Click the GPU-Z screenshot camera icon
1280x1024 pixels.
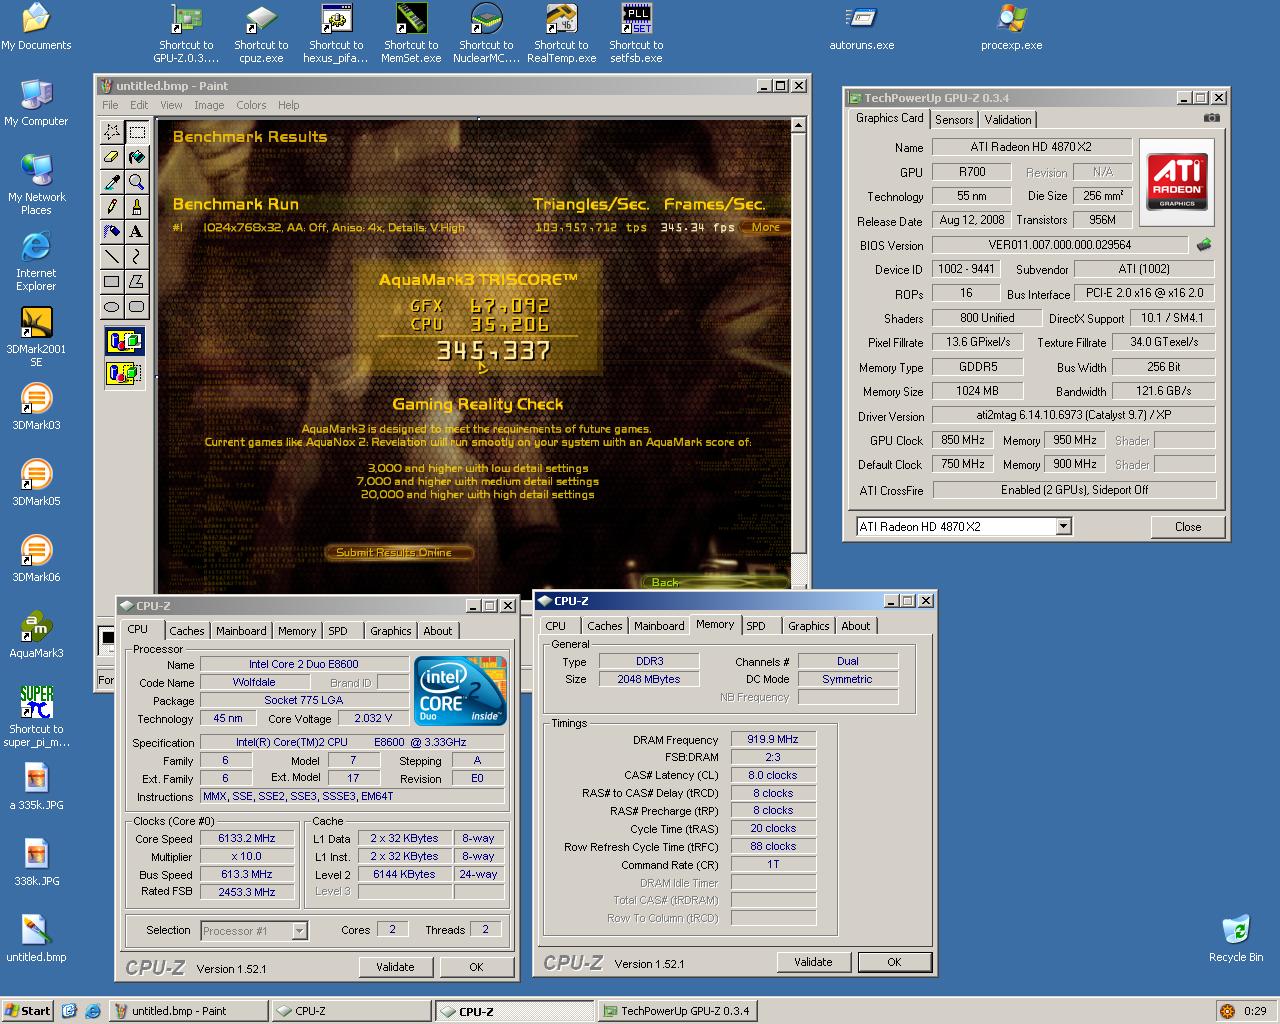[x=1211, y=118]
